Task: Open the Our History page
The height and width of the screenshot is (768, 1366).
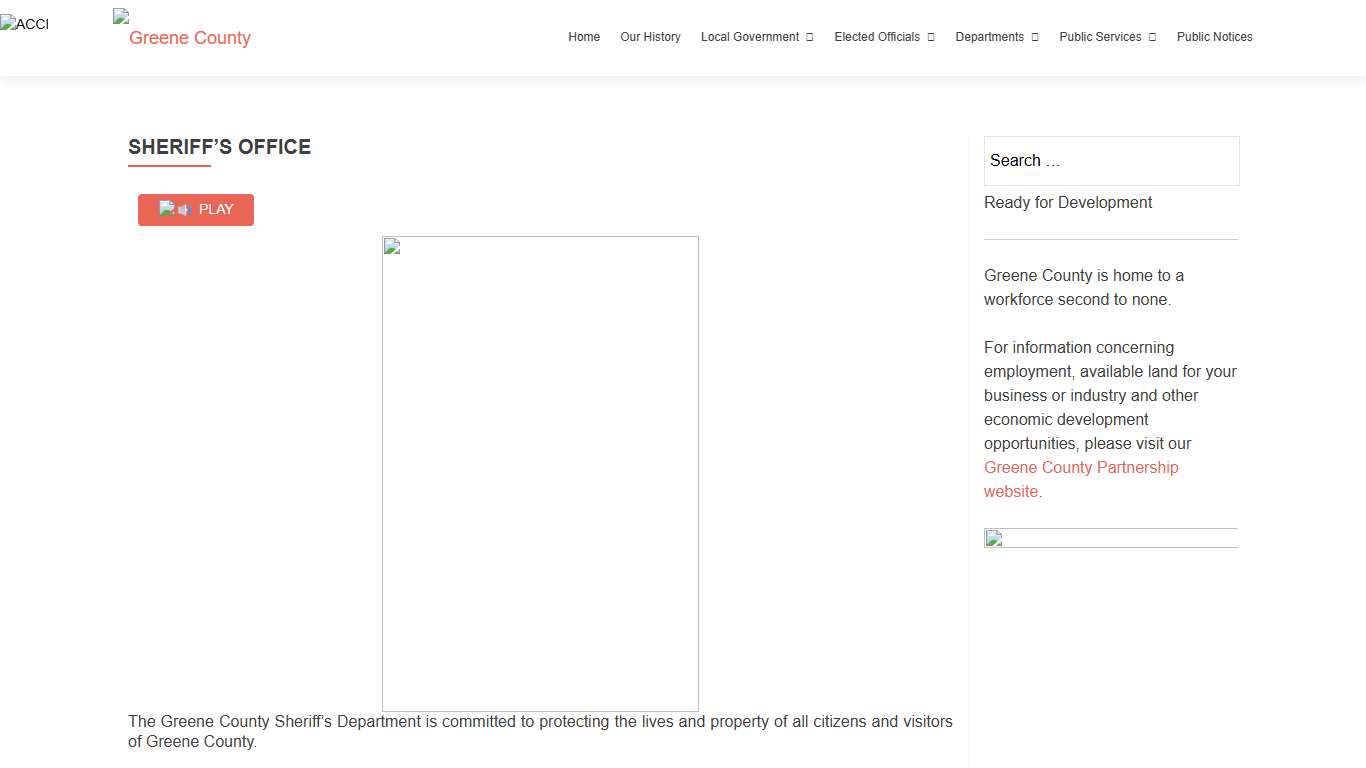Action: pos(650,37)
